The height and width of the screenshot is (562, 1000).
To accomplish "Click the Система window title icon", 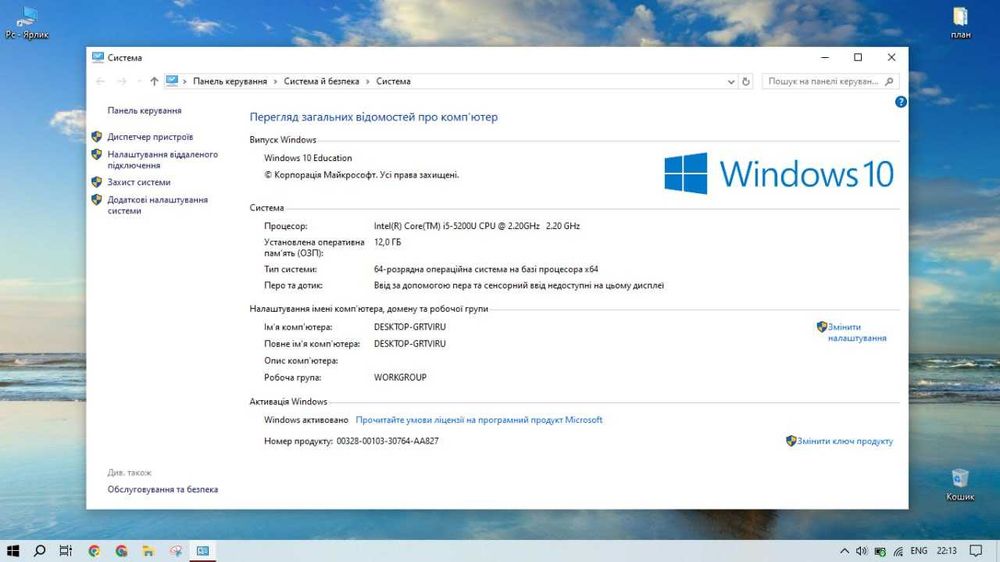I will pyautogui.click(x=98, y=57).
